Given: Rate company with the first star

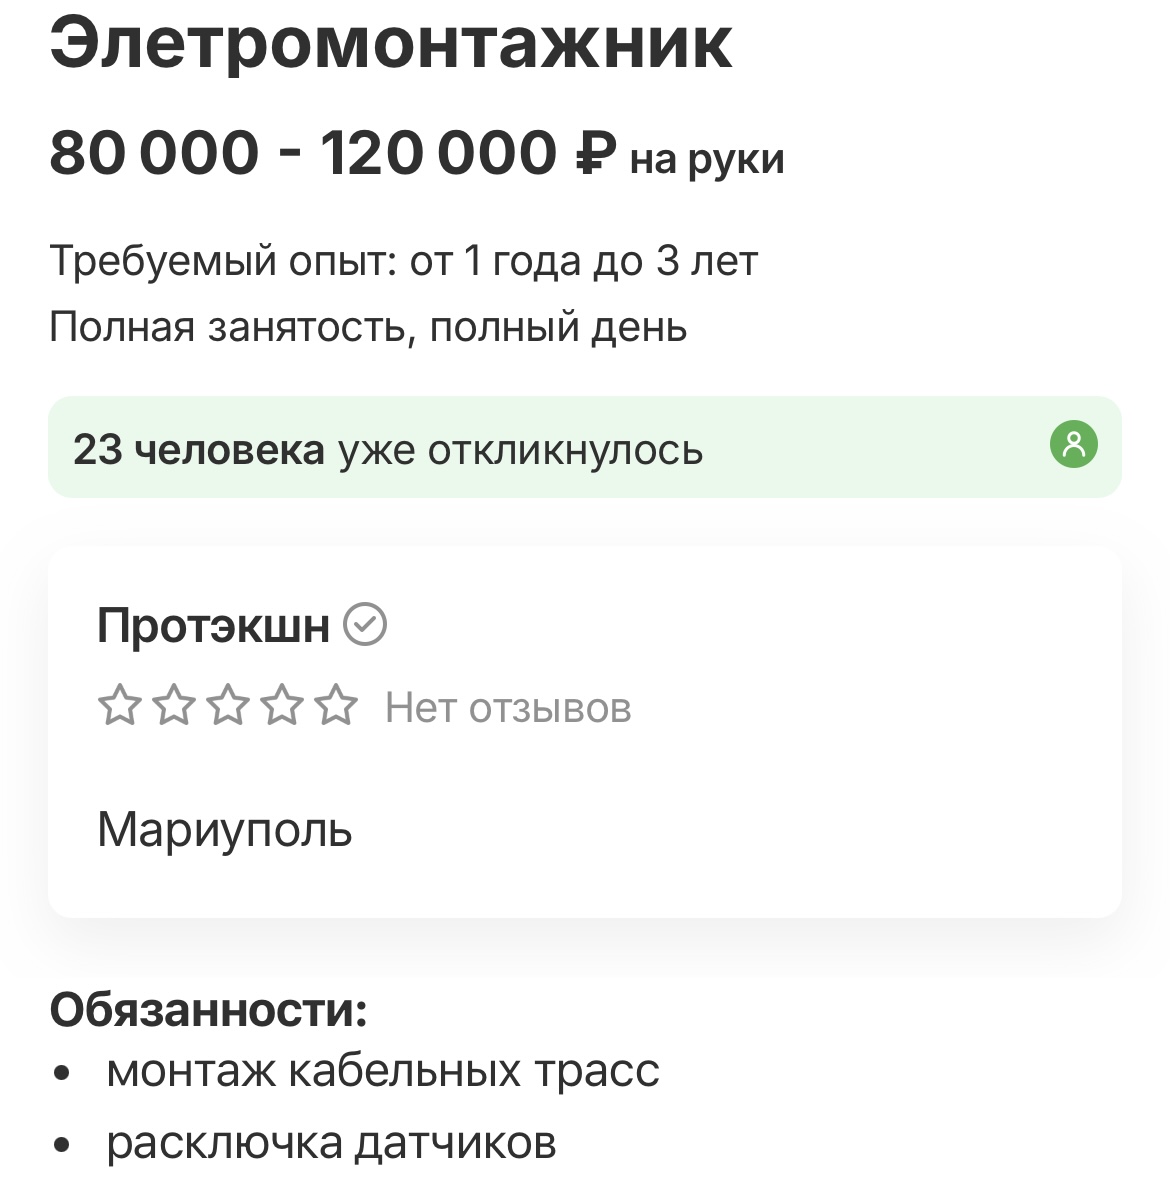Looking at the screenshot, I should (x=119, y=706).
